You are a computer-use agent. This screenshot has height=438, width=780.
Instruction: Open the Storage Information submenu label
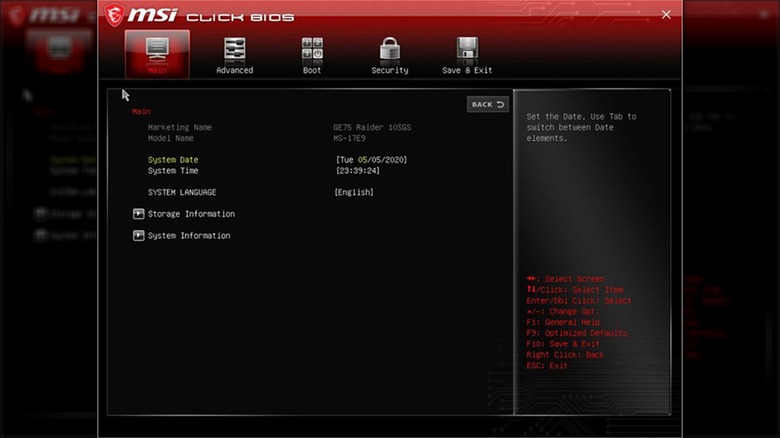click(x=191, y=214)
